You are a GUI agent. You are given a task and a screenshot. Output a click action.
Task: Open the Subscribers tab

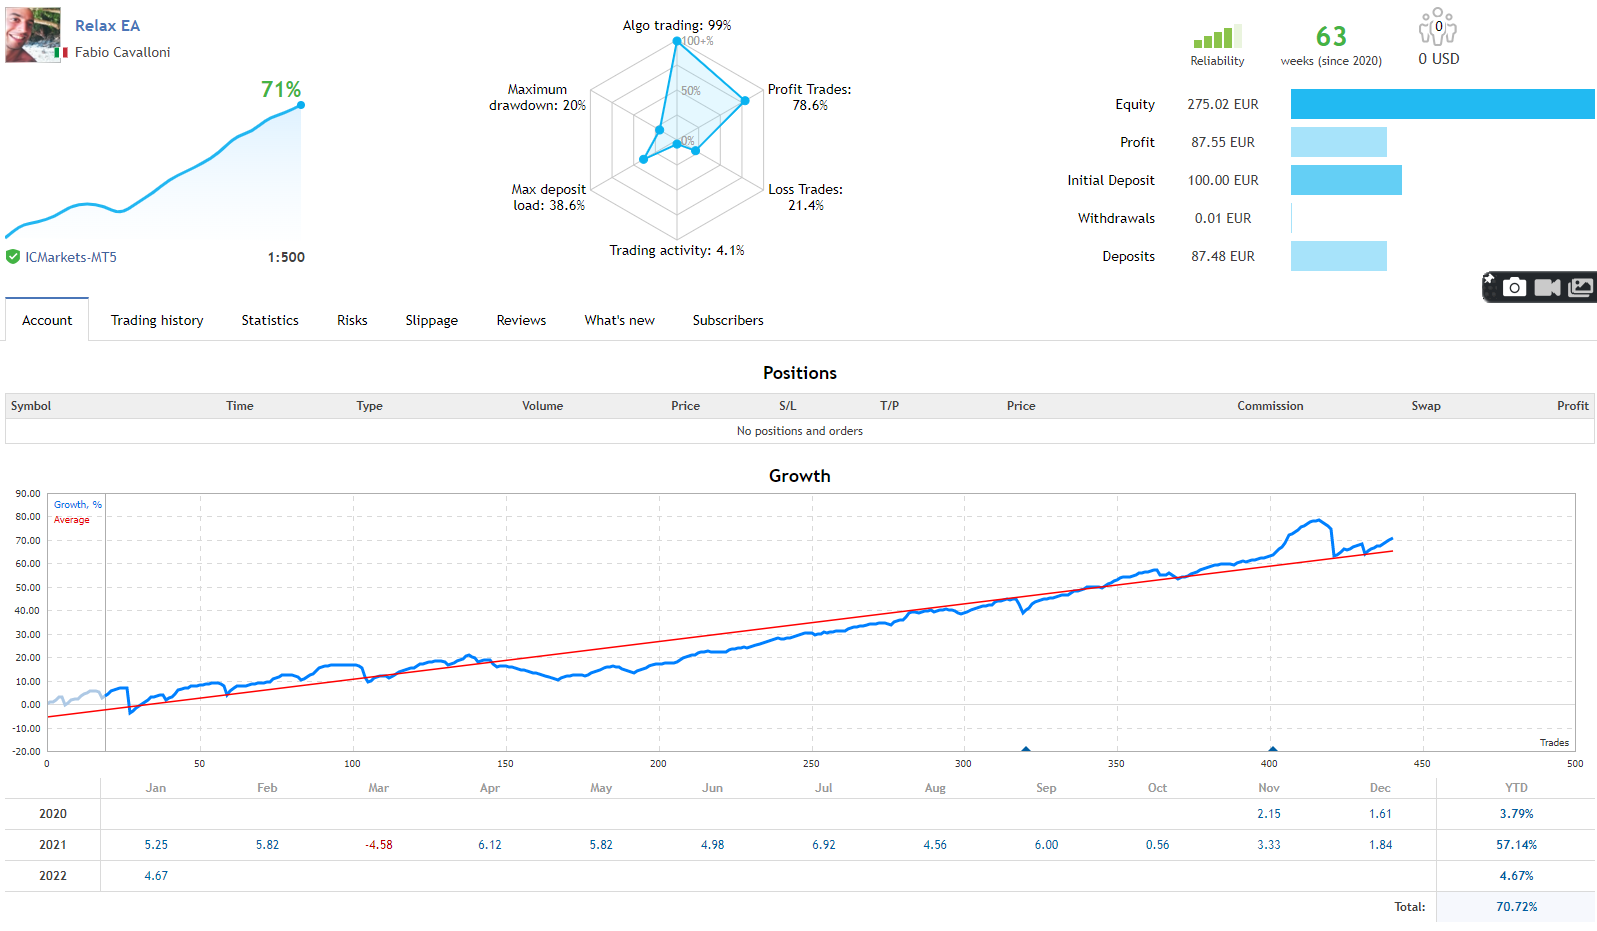[728, 320]
